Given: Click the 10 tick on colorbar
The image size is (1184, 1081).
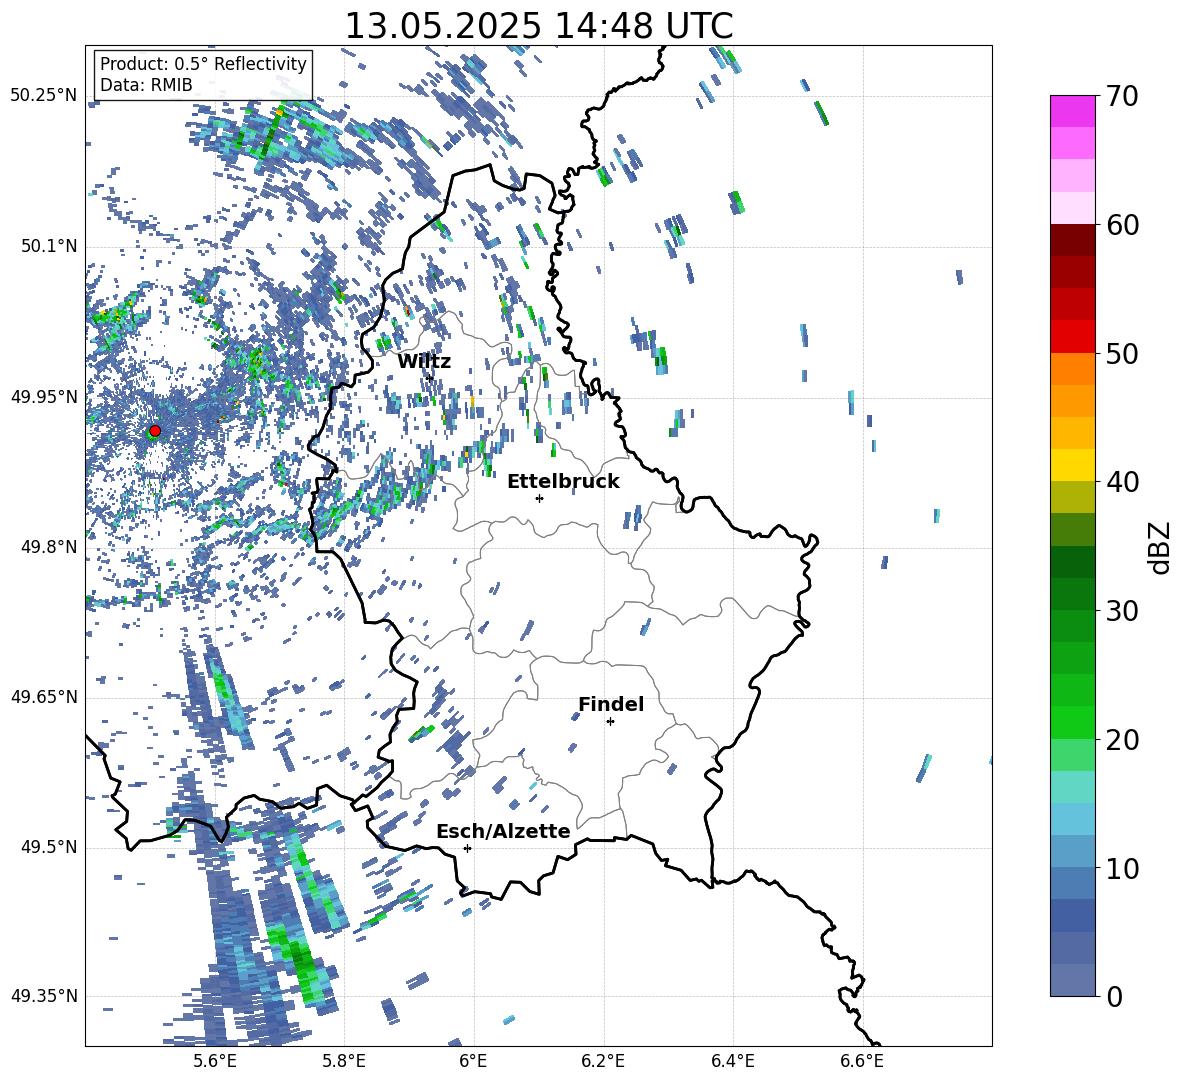Looking at the screenshot, I should pos(1122,868).
